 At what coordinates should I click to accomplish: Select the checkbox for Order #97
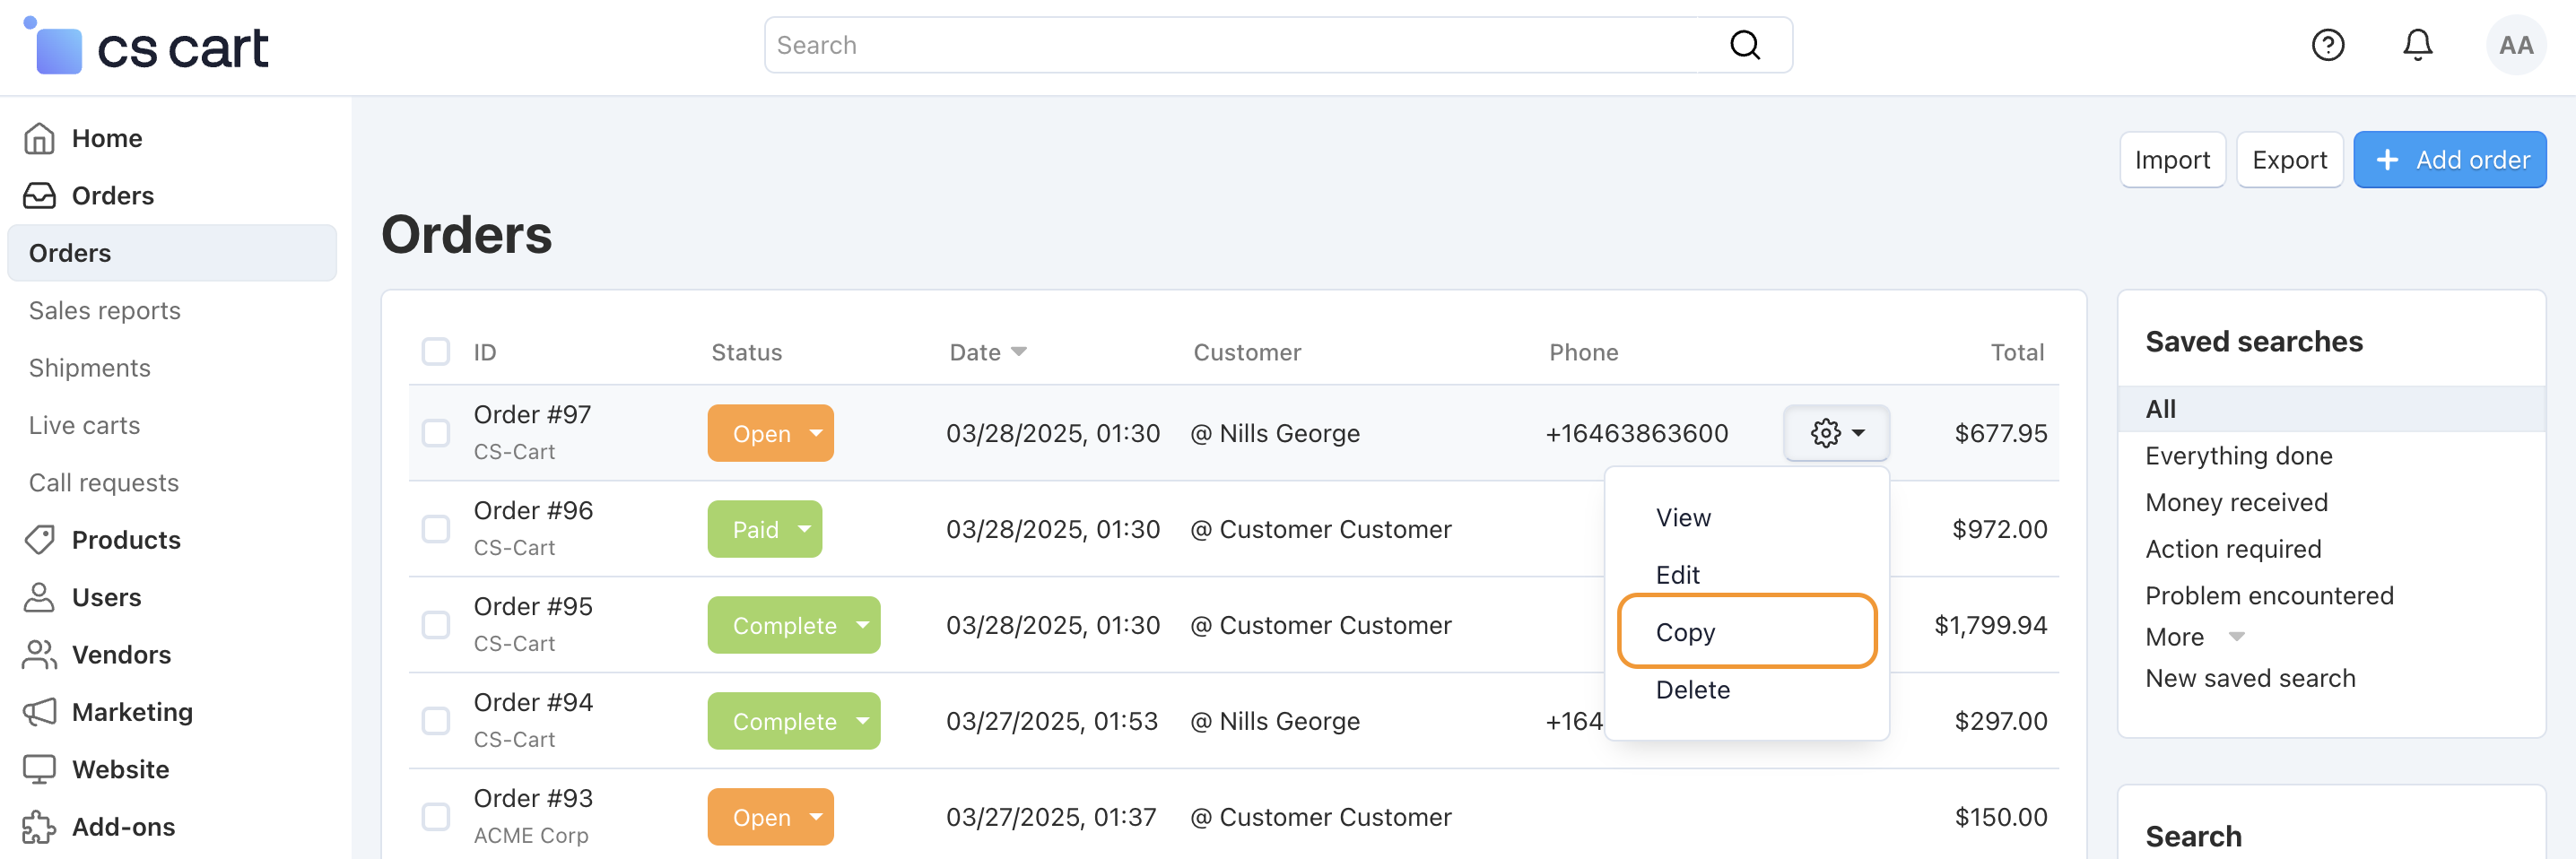[x=436, y=433]
